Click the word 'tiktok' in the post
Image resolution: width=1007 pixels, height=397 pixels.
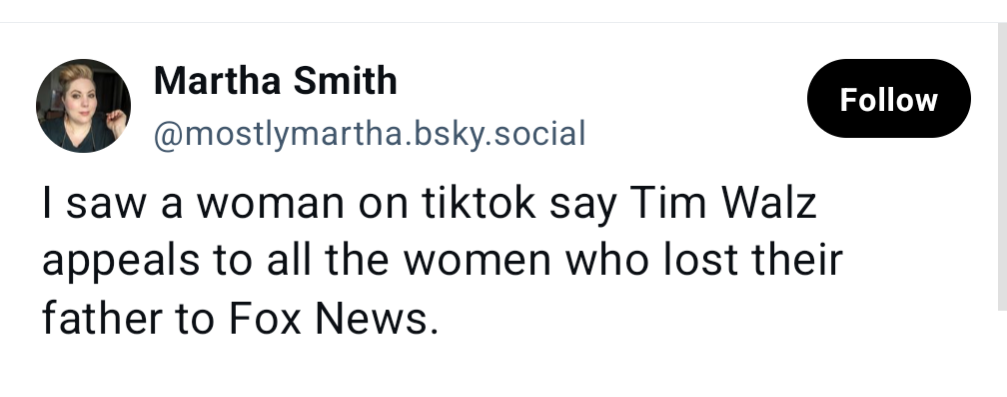(x=478, y=202)
